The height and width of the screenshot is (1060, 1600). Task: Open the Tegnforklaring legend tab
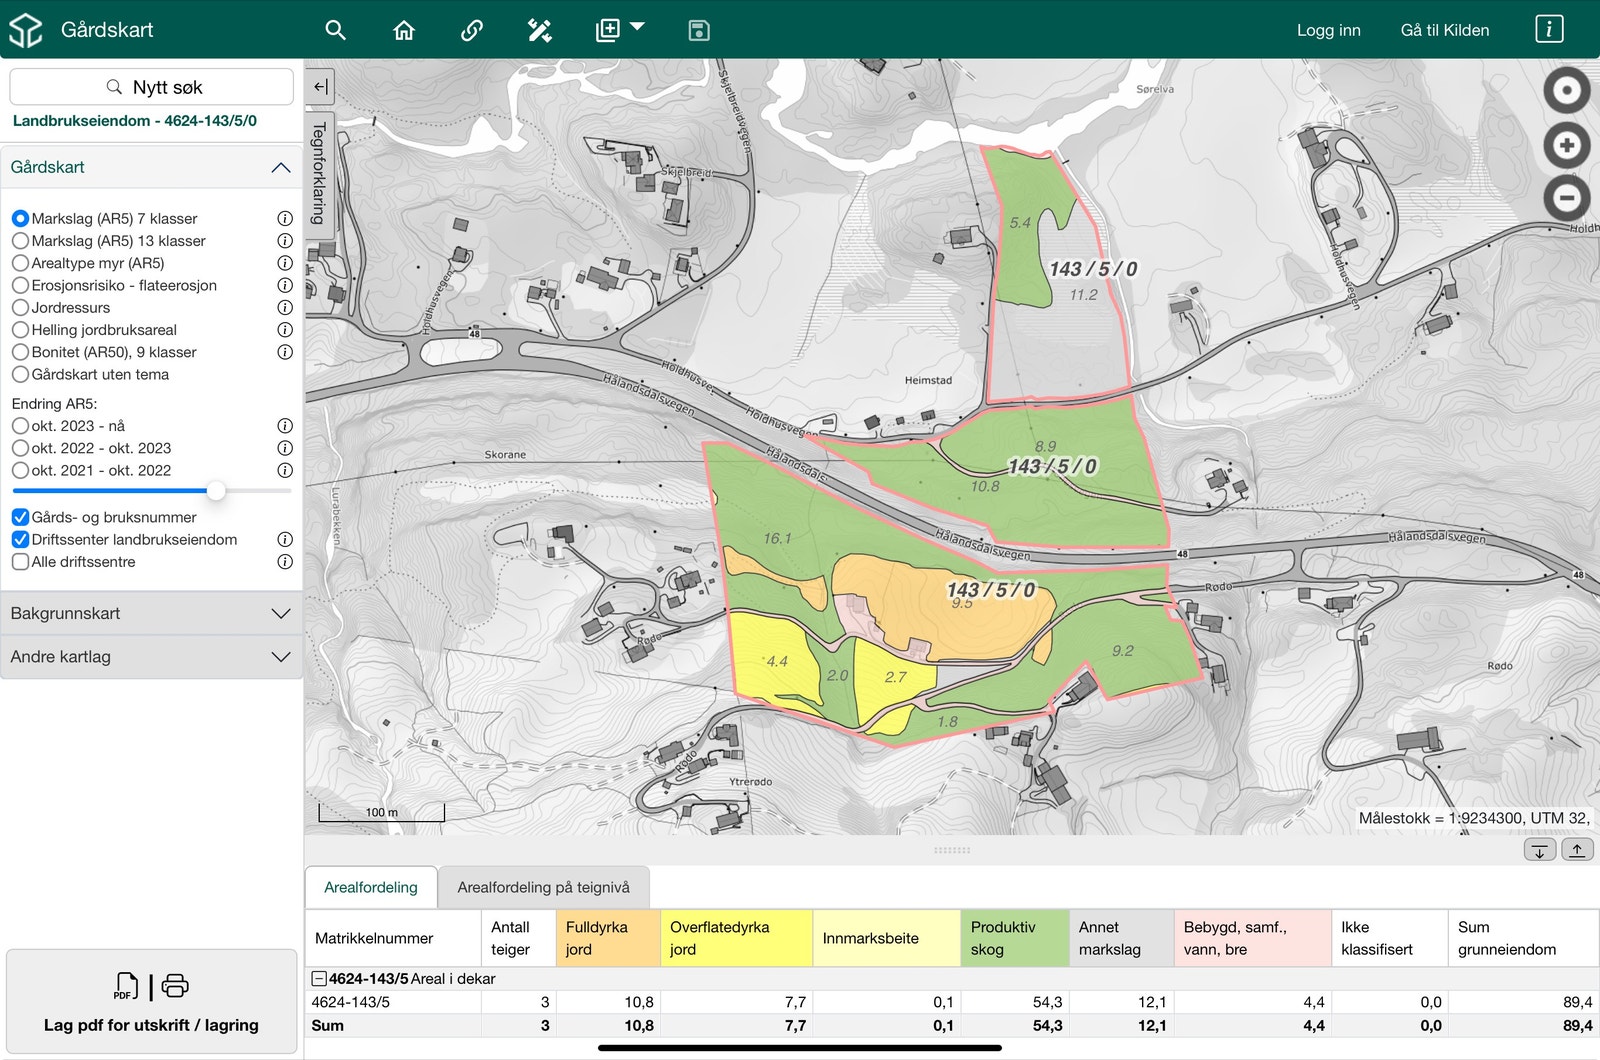[x=320, y=172]
